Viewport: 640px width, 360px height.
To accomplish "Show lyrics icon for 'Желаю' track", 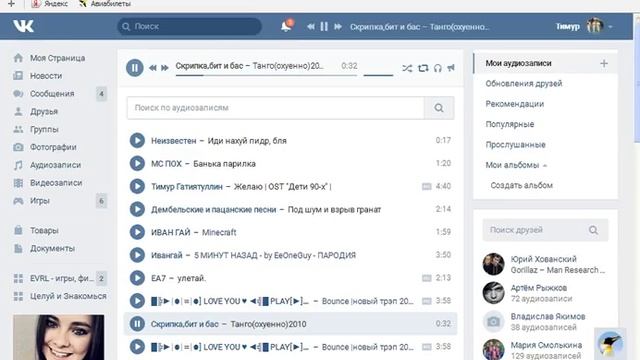I will [427, 187].
